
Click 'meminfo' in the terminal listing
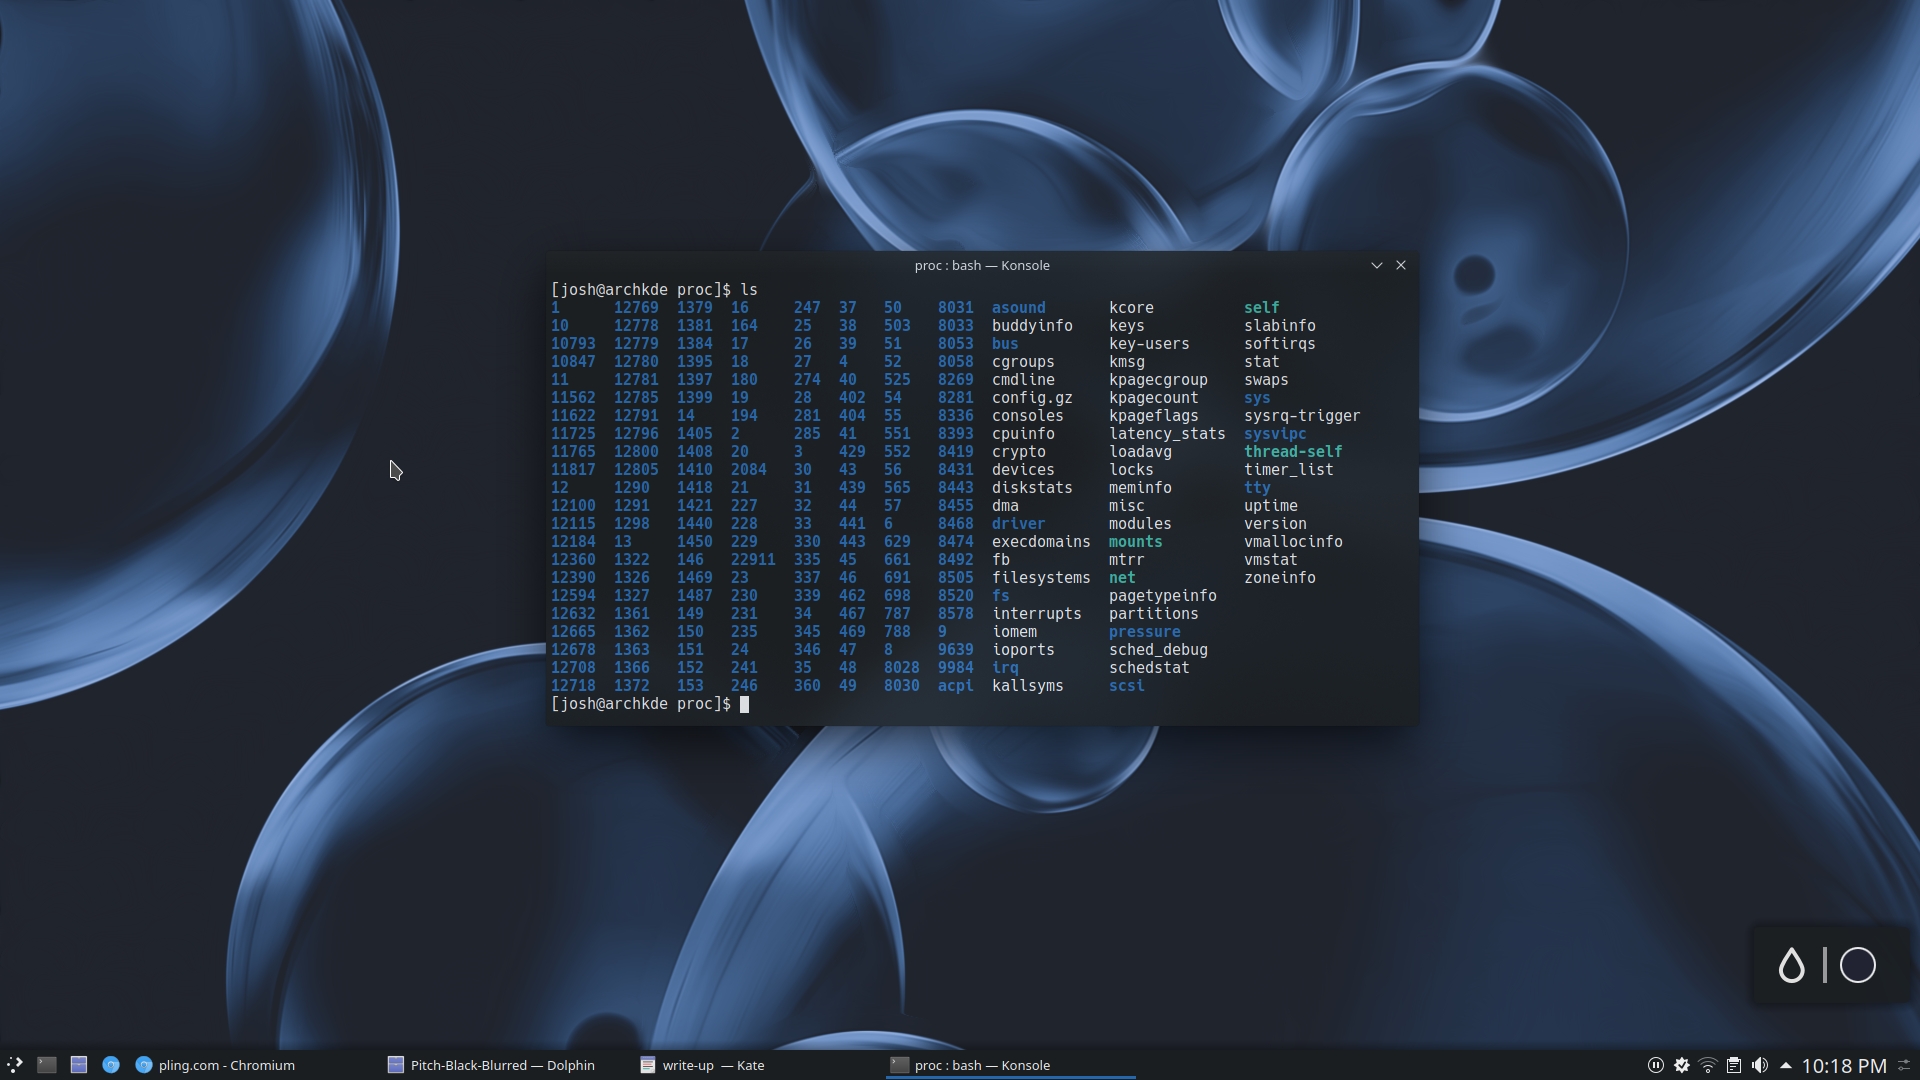pos(1140,488)
